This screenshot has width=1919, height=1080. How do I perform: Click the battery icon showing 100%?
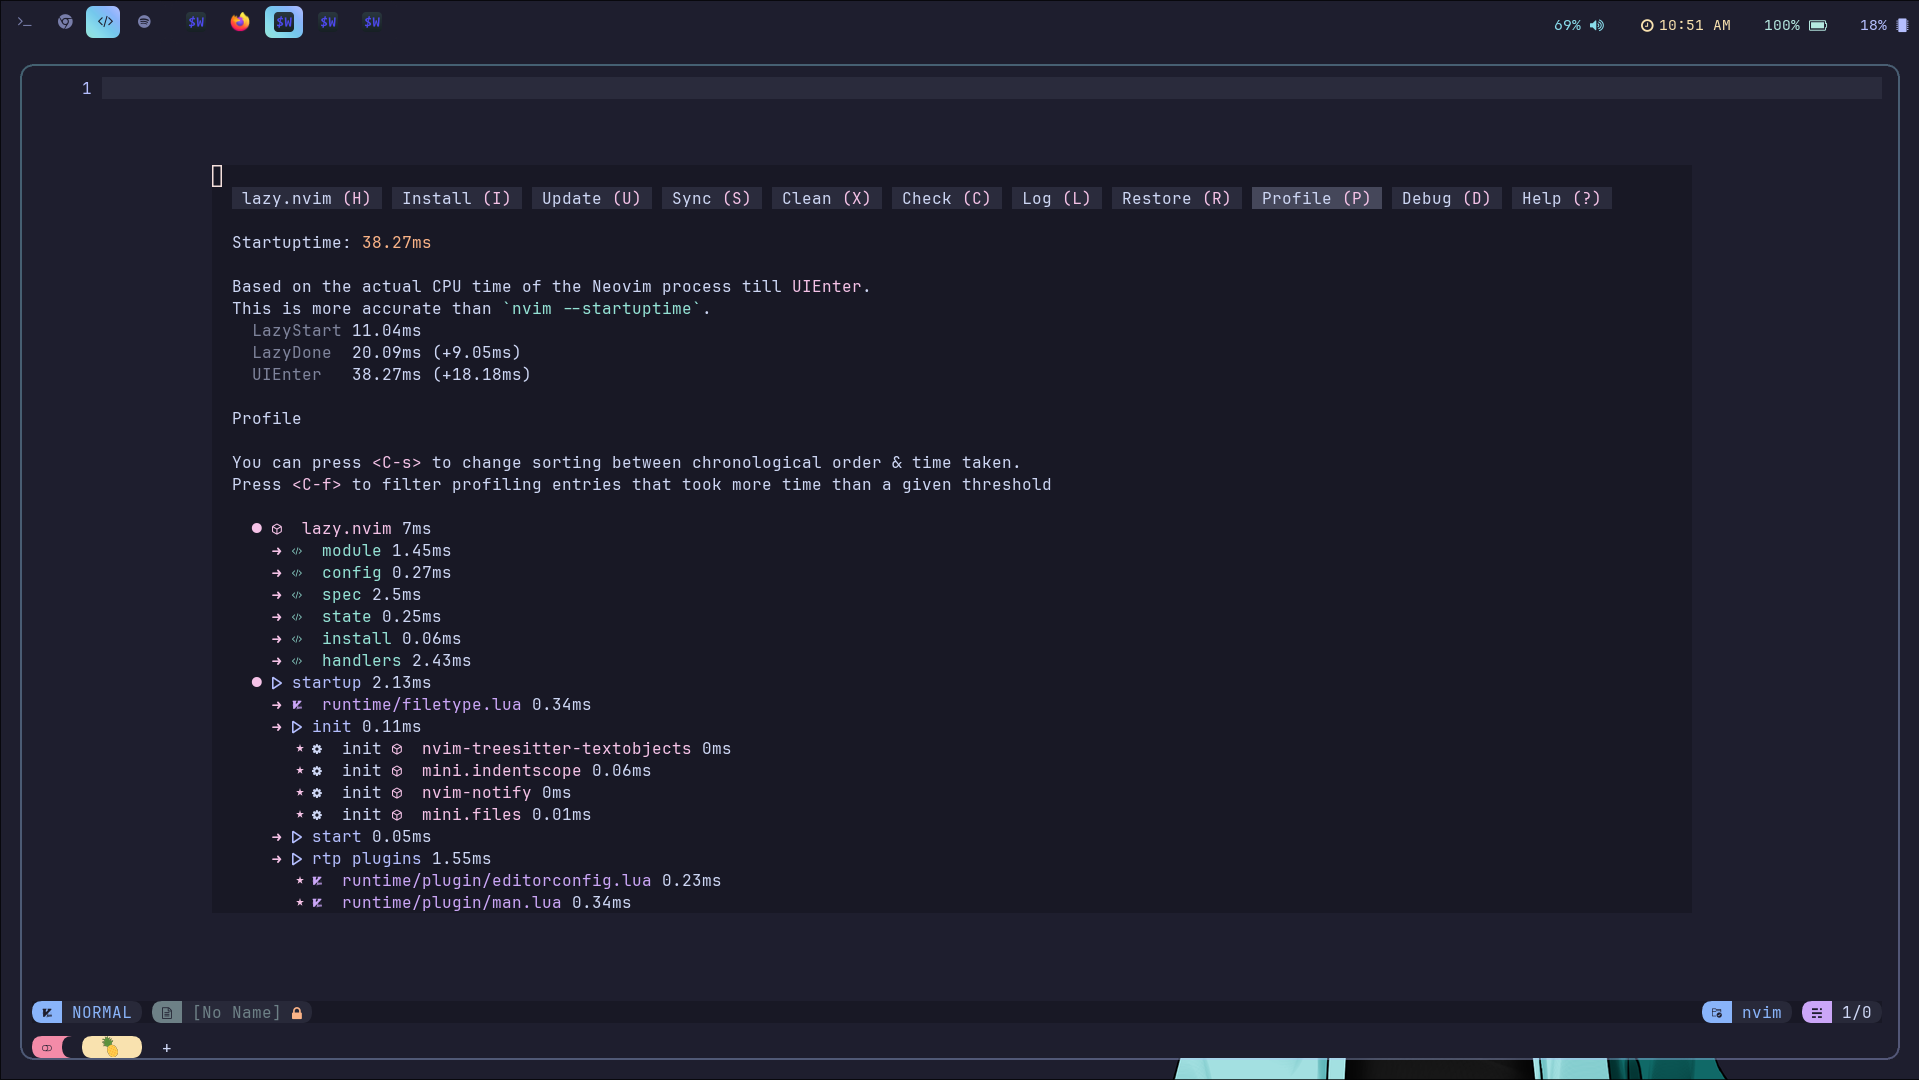(1817, 25)
